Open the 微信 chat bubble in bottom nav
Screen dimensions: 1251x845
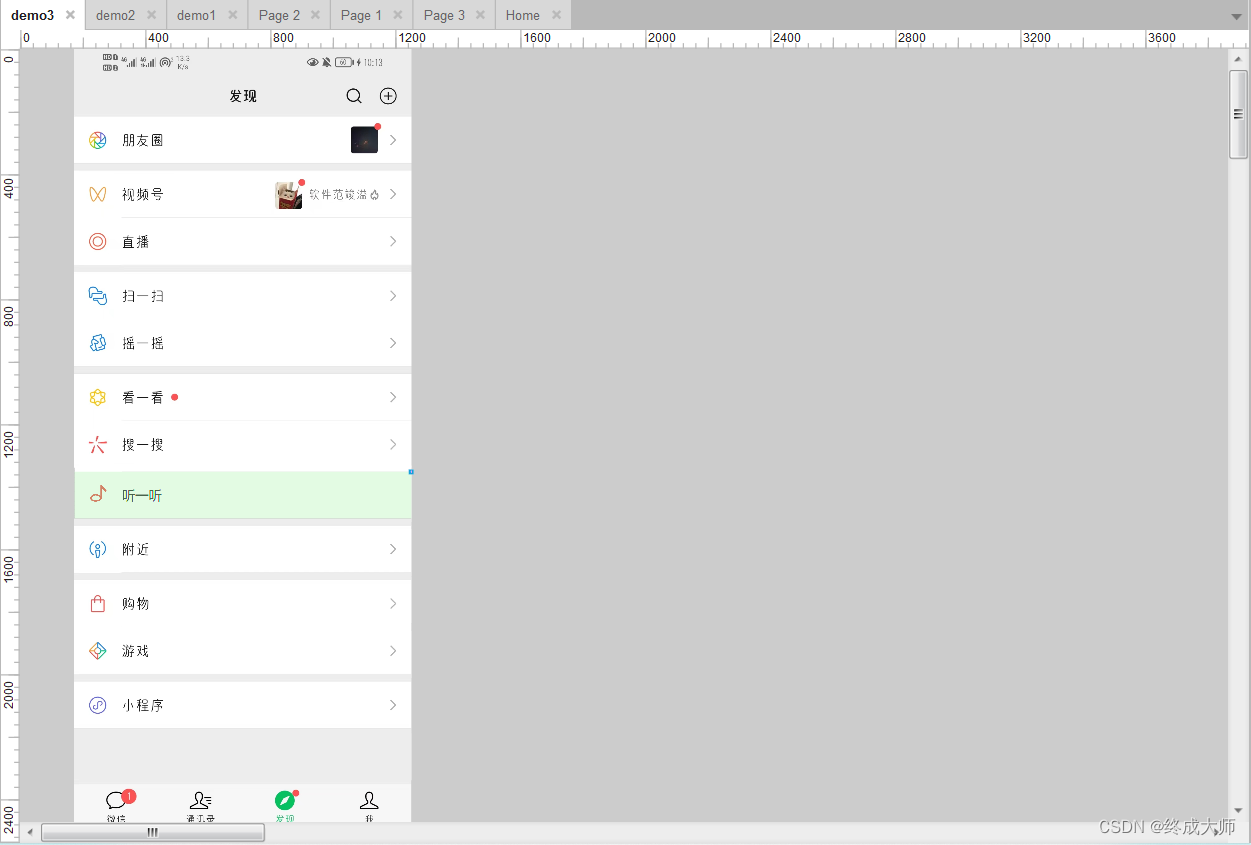click(x=116, y=799)
